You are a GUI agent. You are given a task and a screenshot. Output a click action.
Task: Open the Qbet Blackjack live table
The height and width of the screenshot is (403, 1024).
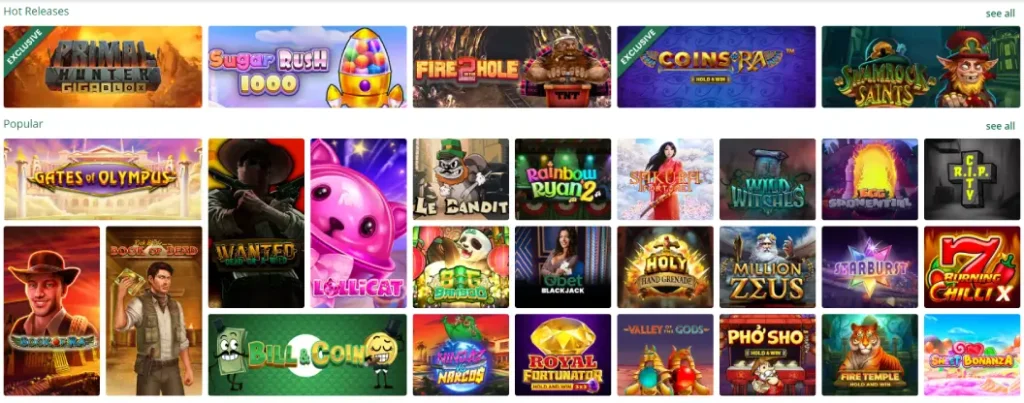pos(563,266)
